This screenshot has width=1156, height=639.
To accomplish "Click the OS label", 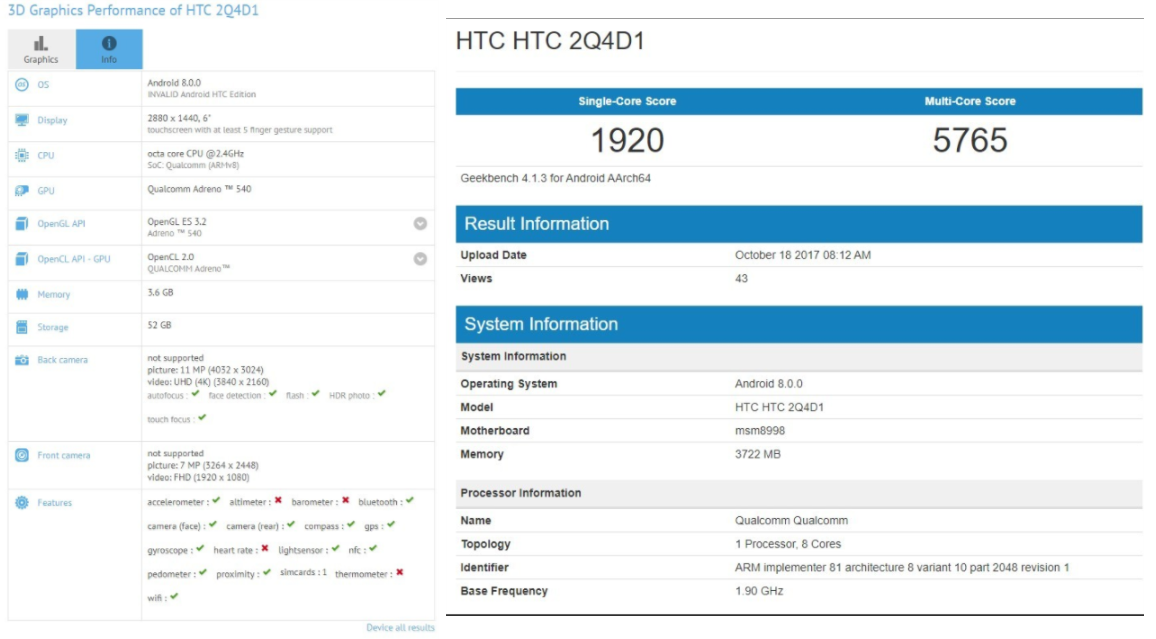I will (43, 85).
